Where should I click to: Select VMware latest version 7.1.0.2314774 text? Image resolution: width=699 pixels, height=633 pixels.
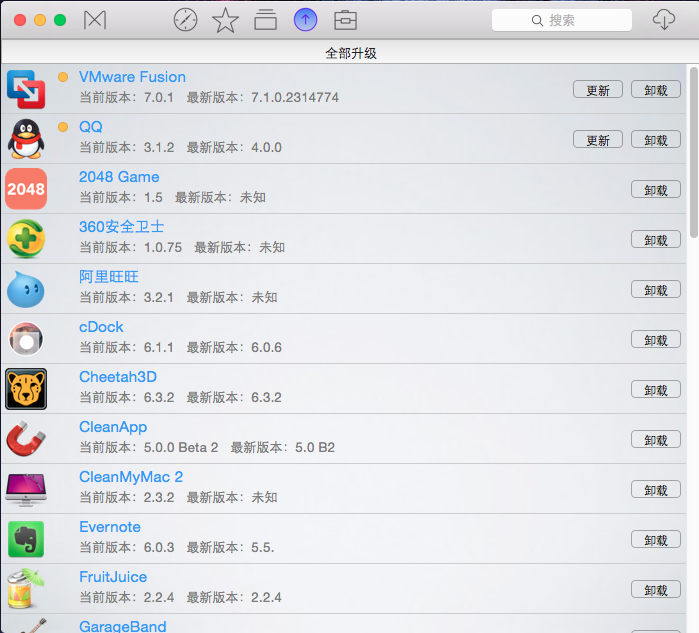[295, 97]
